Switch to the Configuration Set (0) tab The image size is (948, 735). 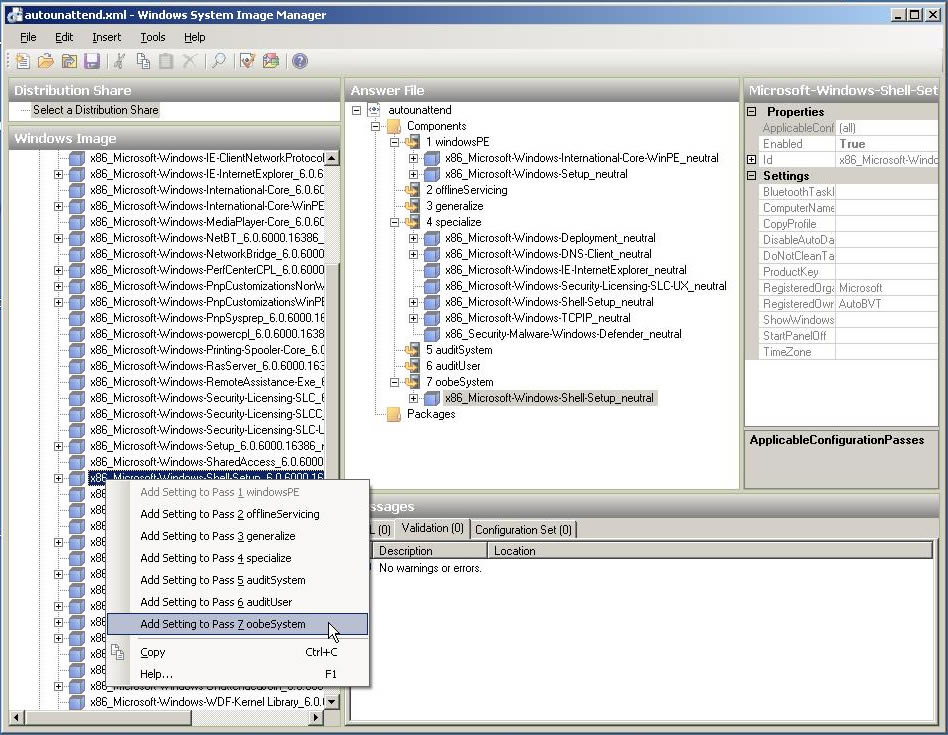523,529
